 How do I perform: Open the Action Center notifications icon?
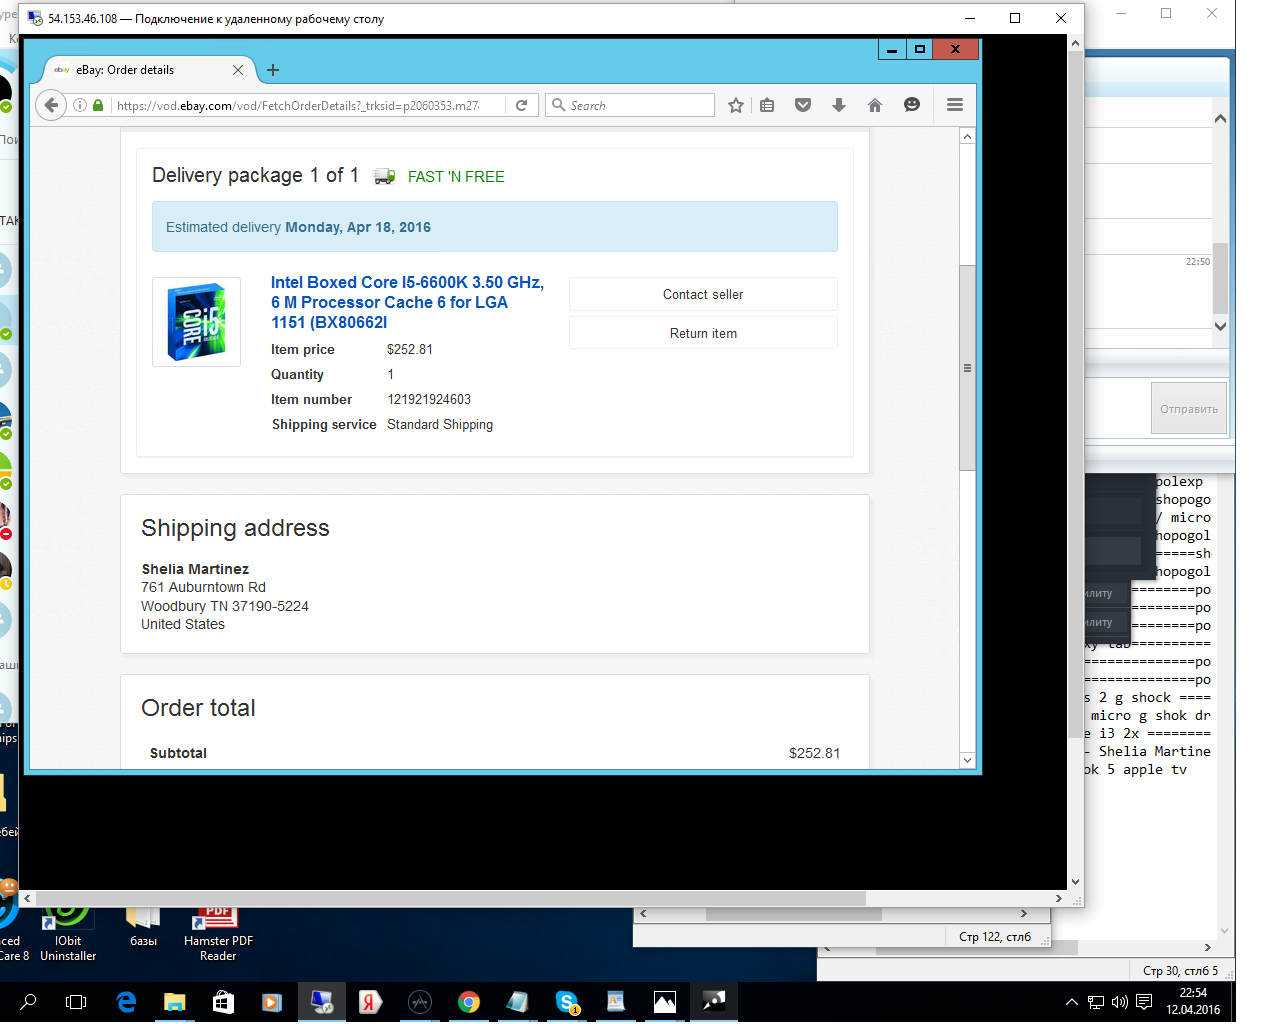1144,1002
